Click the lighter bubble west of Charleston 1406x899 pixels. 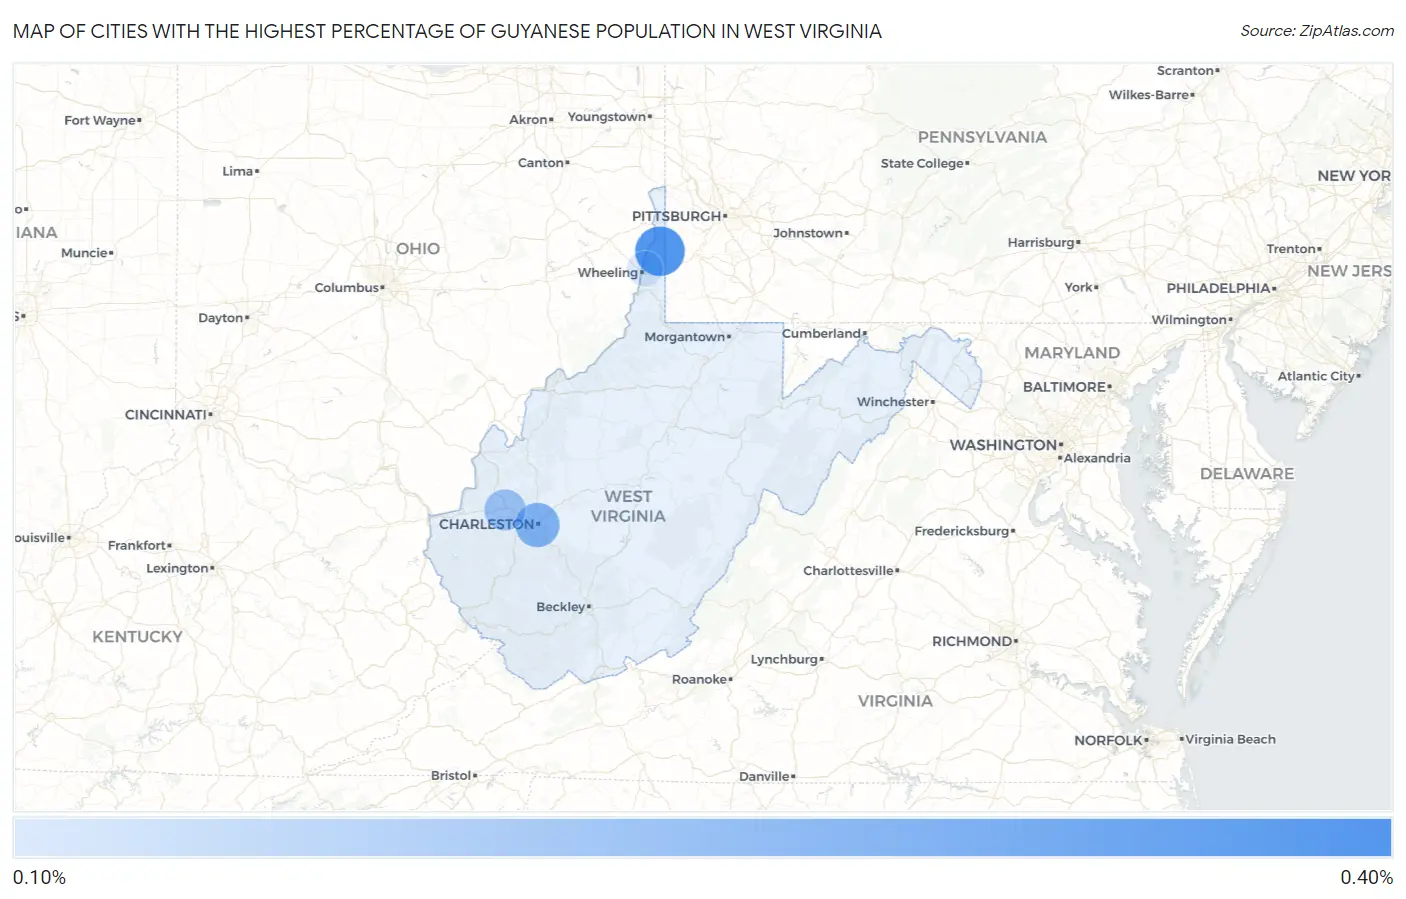[505, 510]
